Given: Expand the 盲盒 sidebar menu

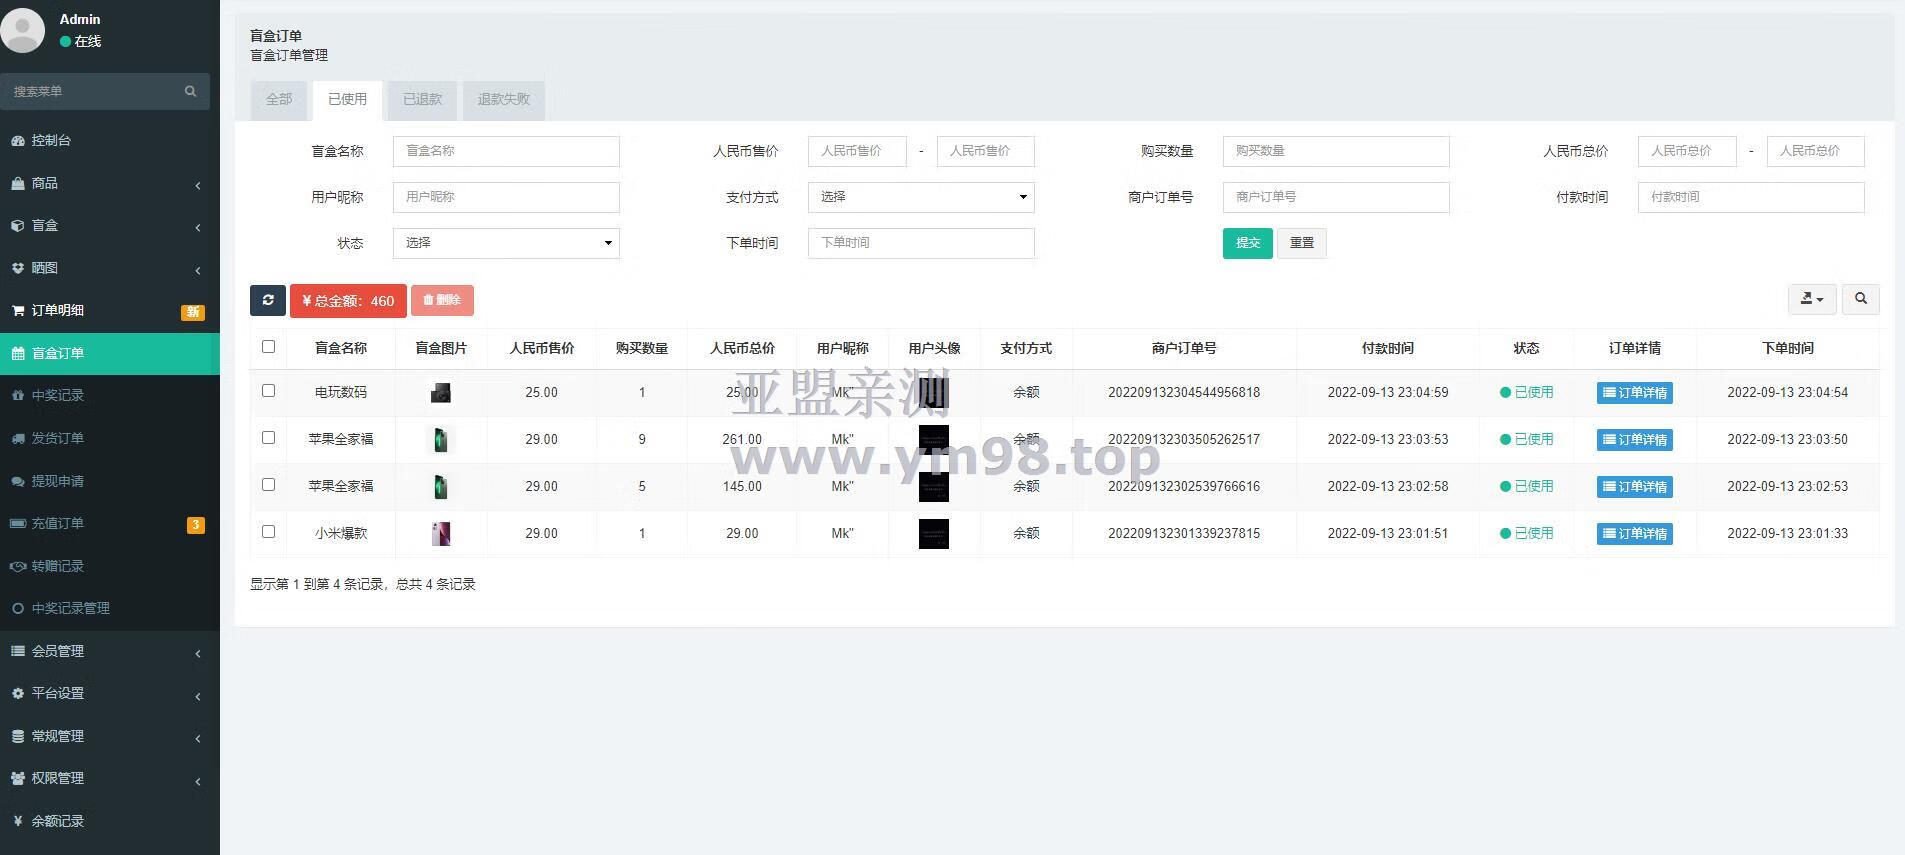Looking at the screenshot, I should coord(110,226).
